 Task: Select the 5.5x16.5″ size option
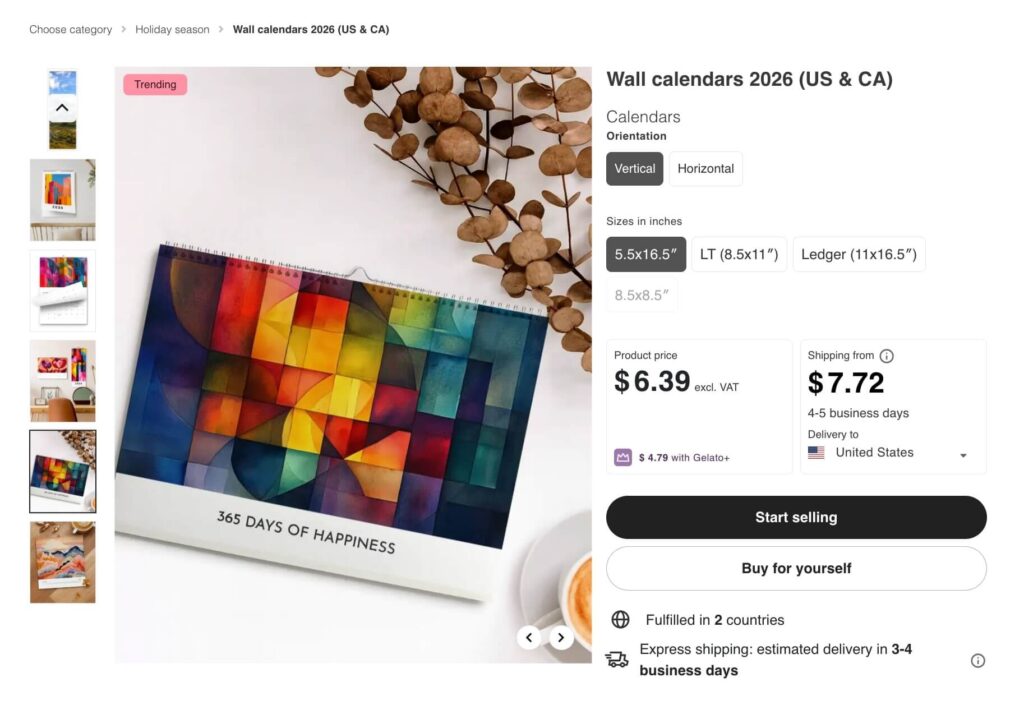click(x=646, y=254)
